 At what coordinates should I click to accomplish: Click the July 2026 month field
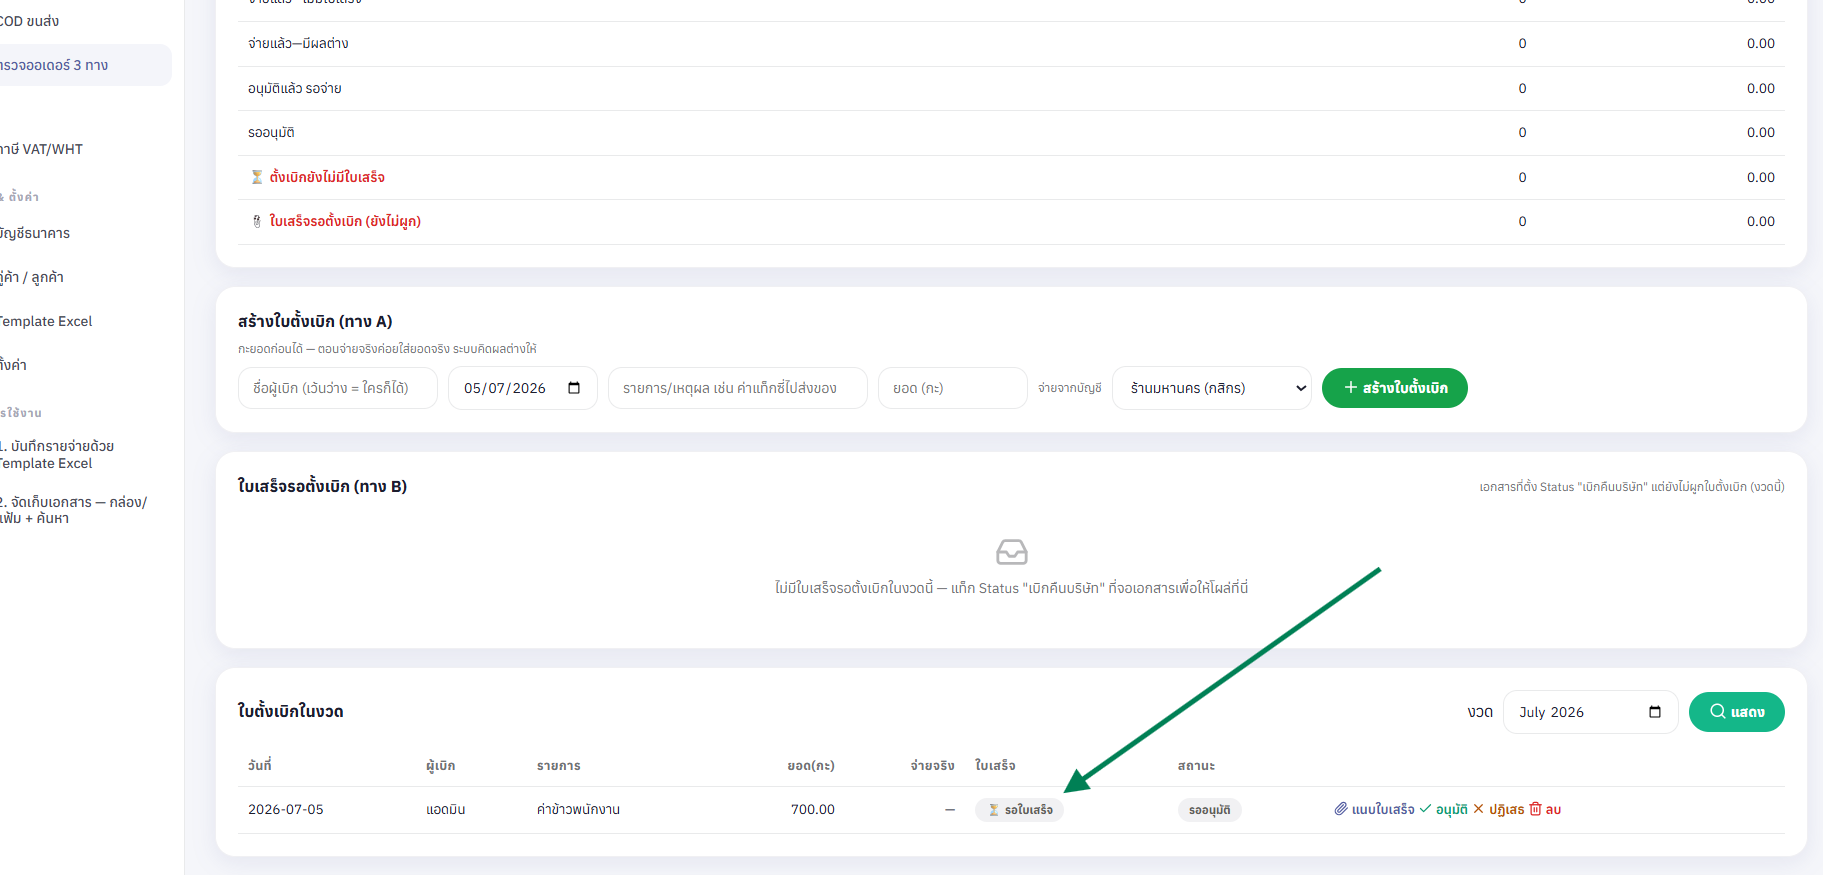coord(1590,712)
